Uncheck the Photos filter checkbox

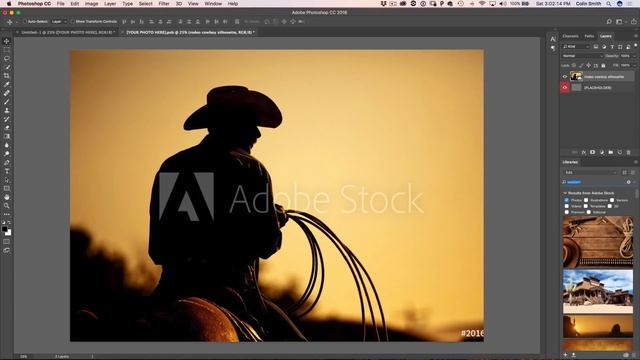coord(567,200)
